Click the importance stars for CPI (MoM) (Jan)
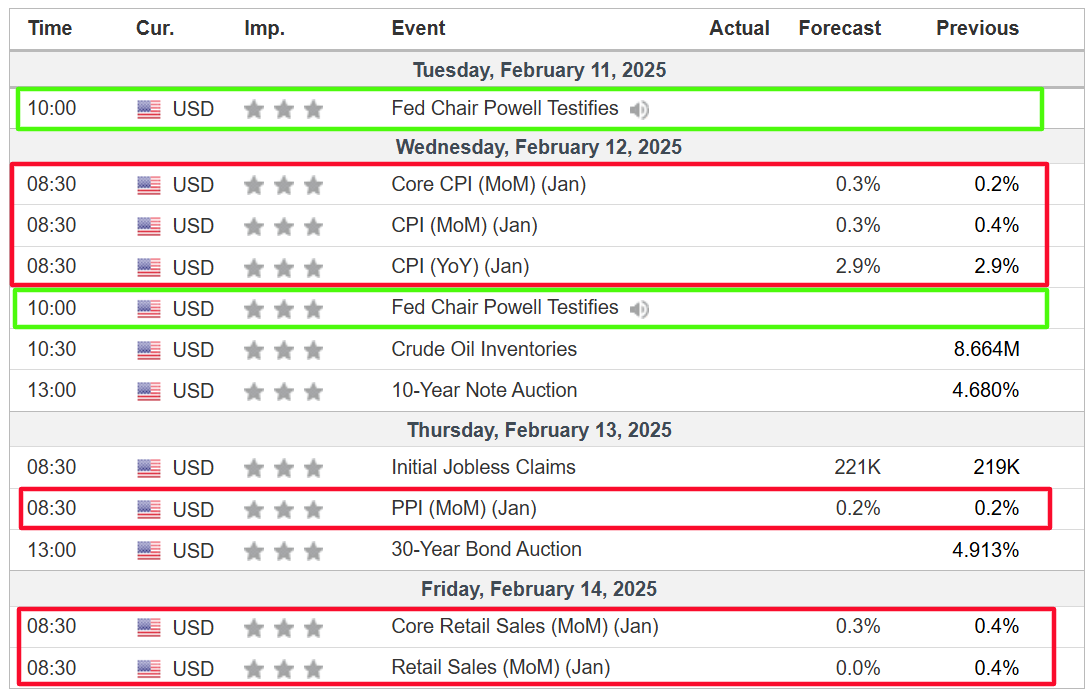This screenshot has width=1092, height=693. pyautogui.click(x=283, y=226)
